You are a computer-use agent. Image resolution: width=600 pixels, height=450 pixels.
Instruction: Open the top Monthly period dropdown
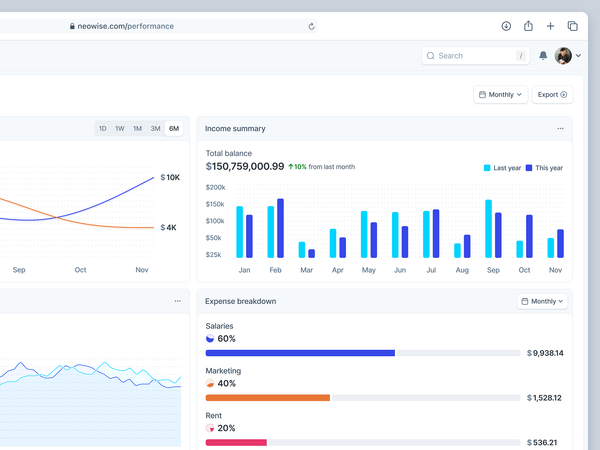(x=501, y=95)
